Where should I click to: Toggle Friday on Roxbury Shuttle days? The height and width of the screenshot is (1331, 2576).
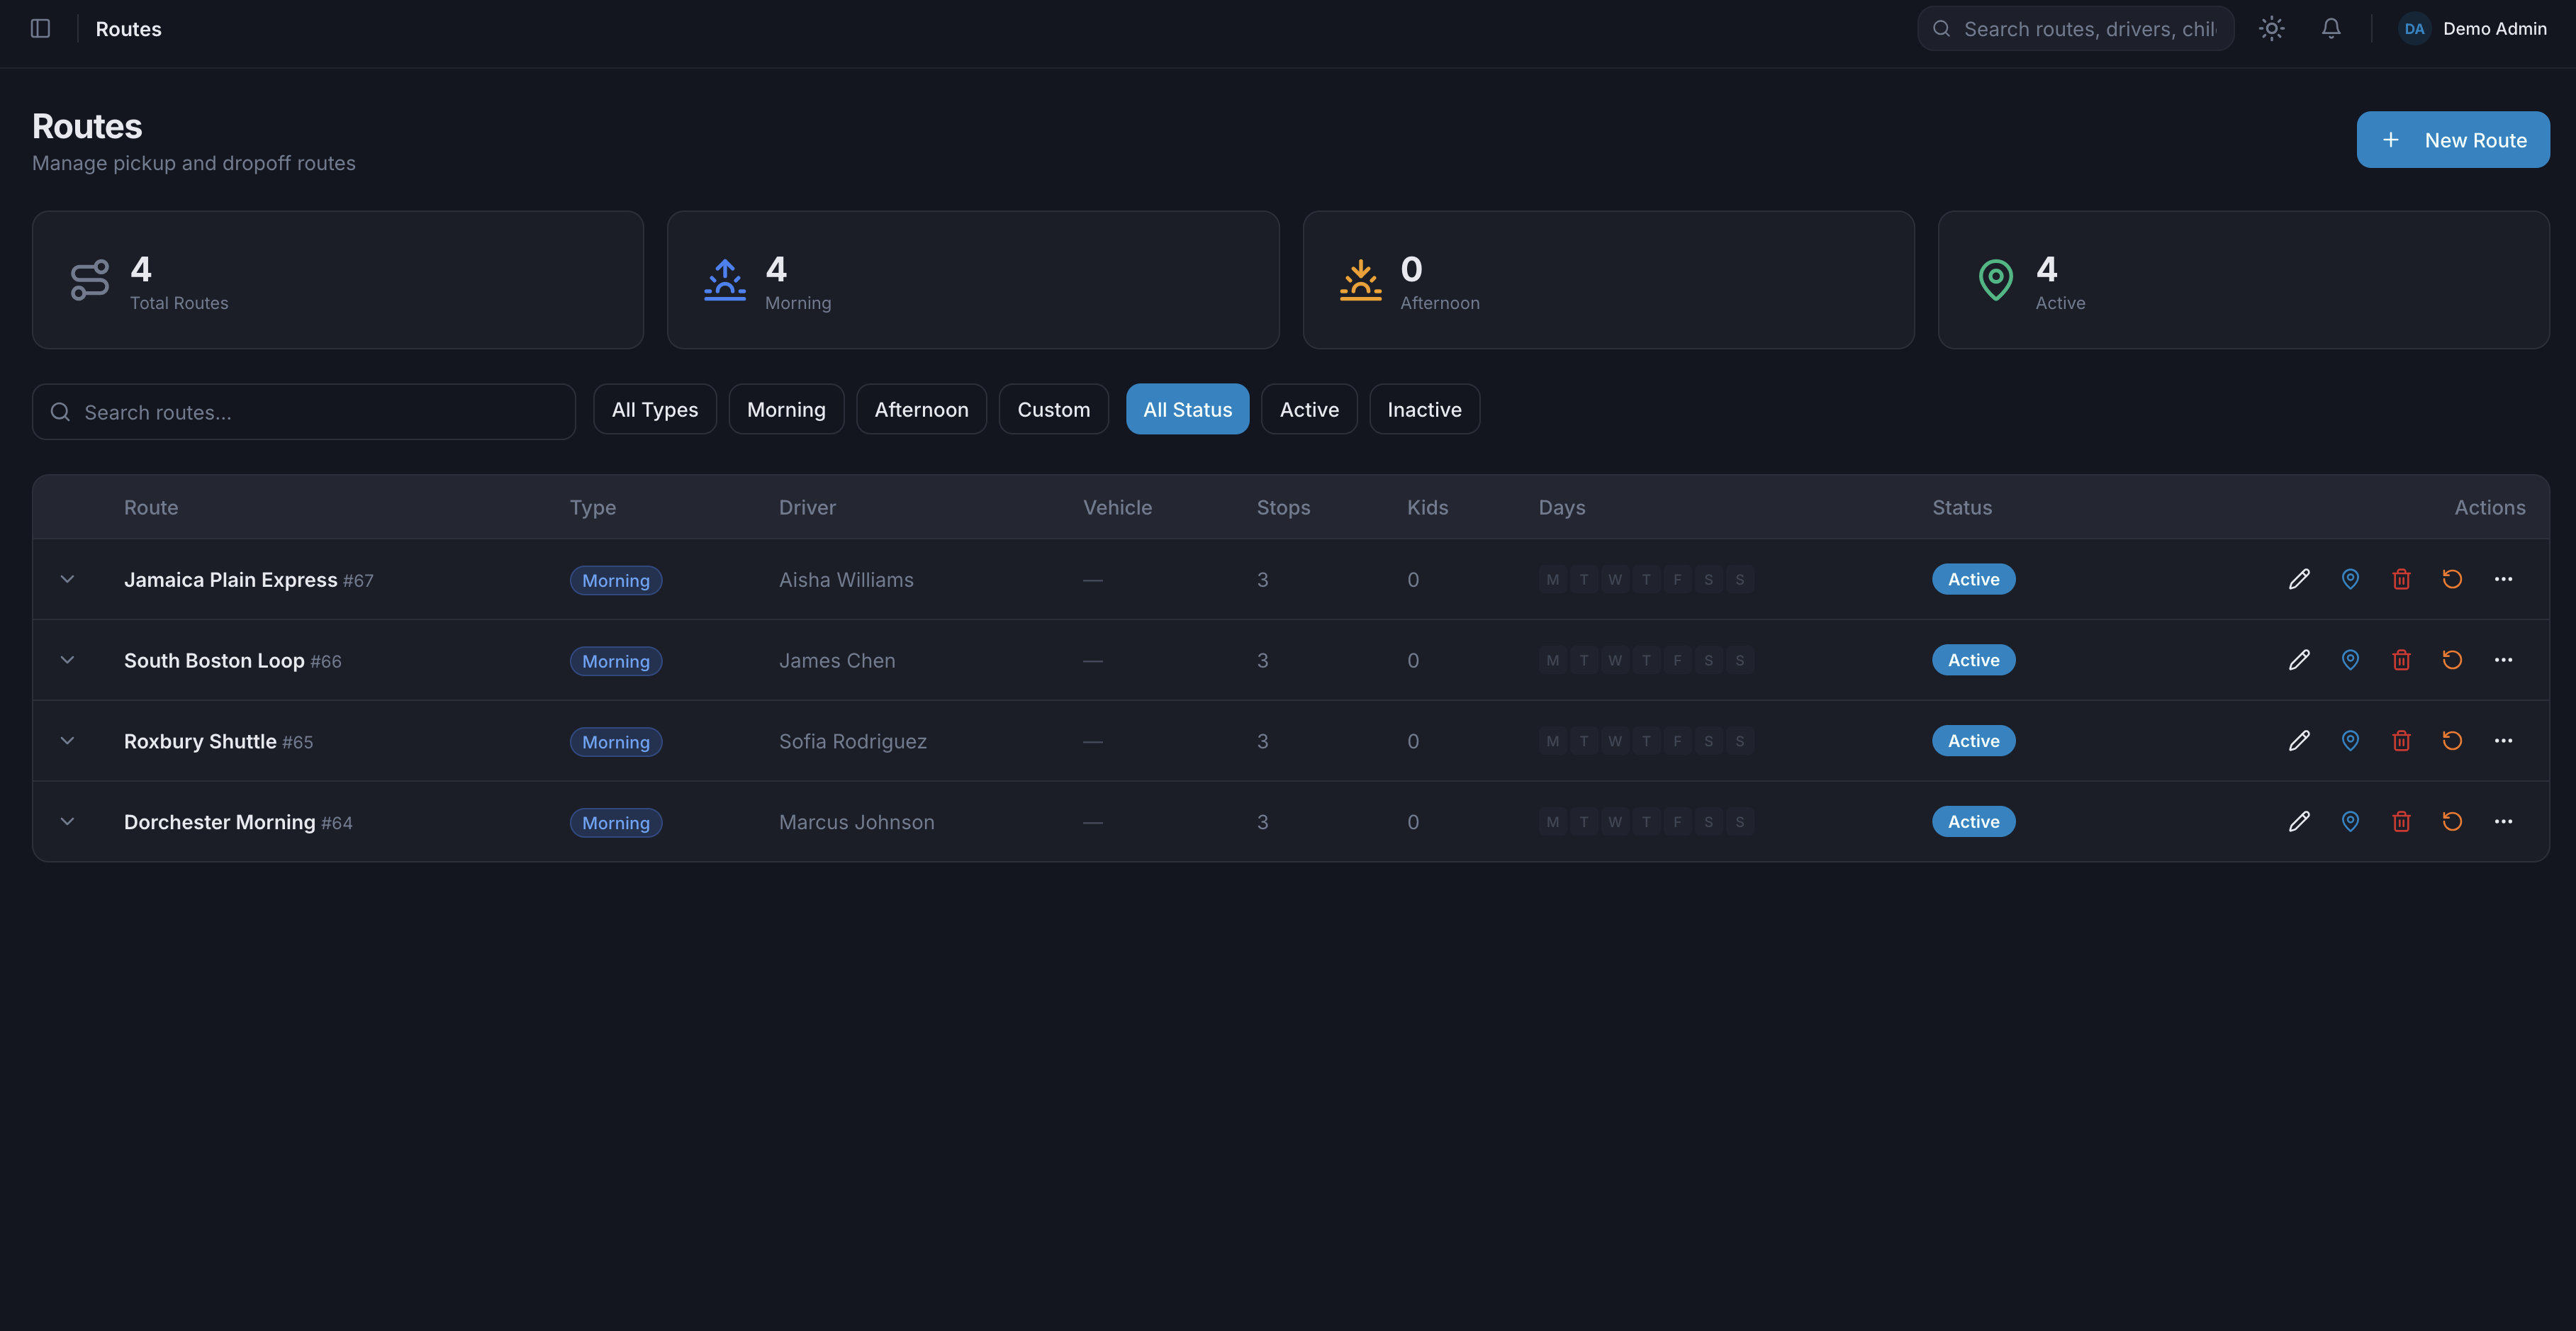pos(1677,741)
